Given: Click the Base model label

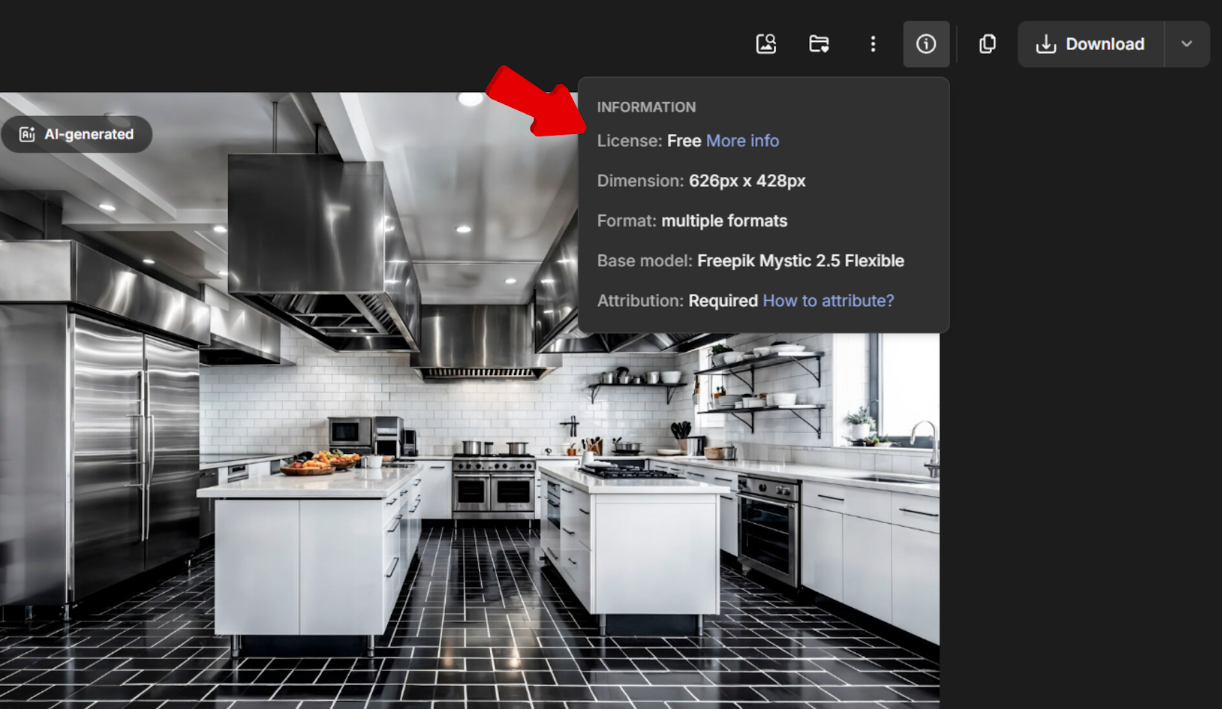Looking at the screenshot, I should click(x=644, y=261).
